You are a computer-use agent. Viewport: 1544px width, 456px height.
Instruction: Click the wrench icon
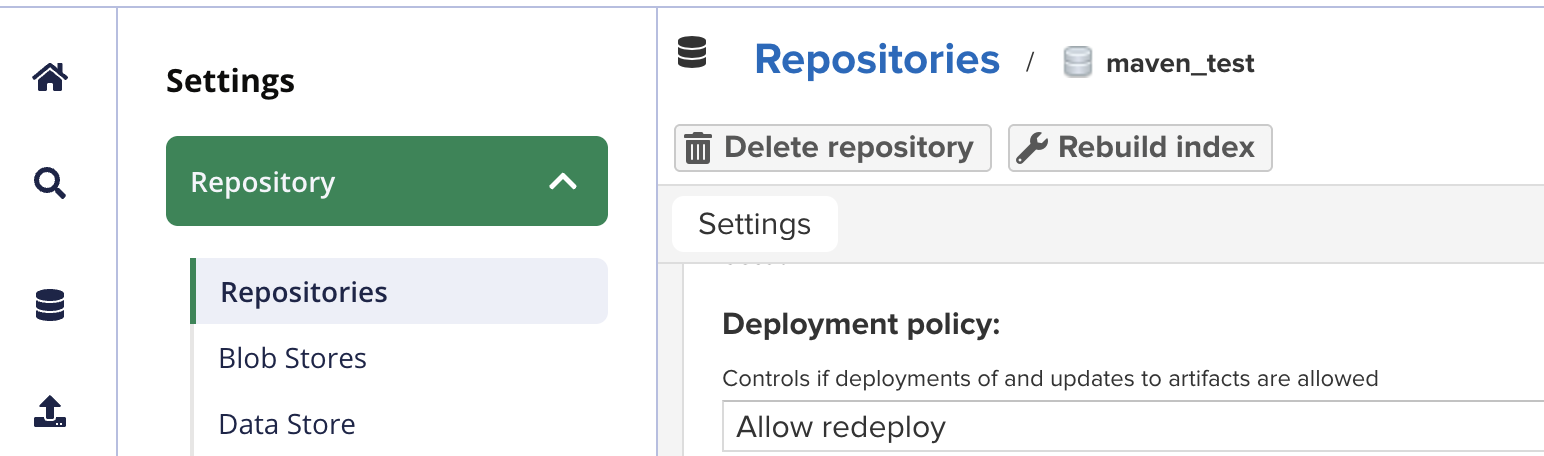point(1031,148)
